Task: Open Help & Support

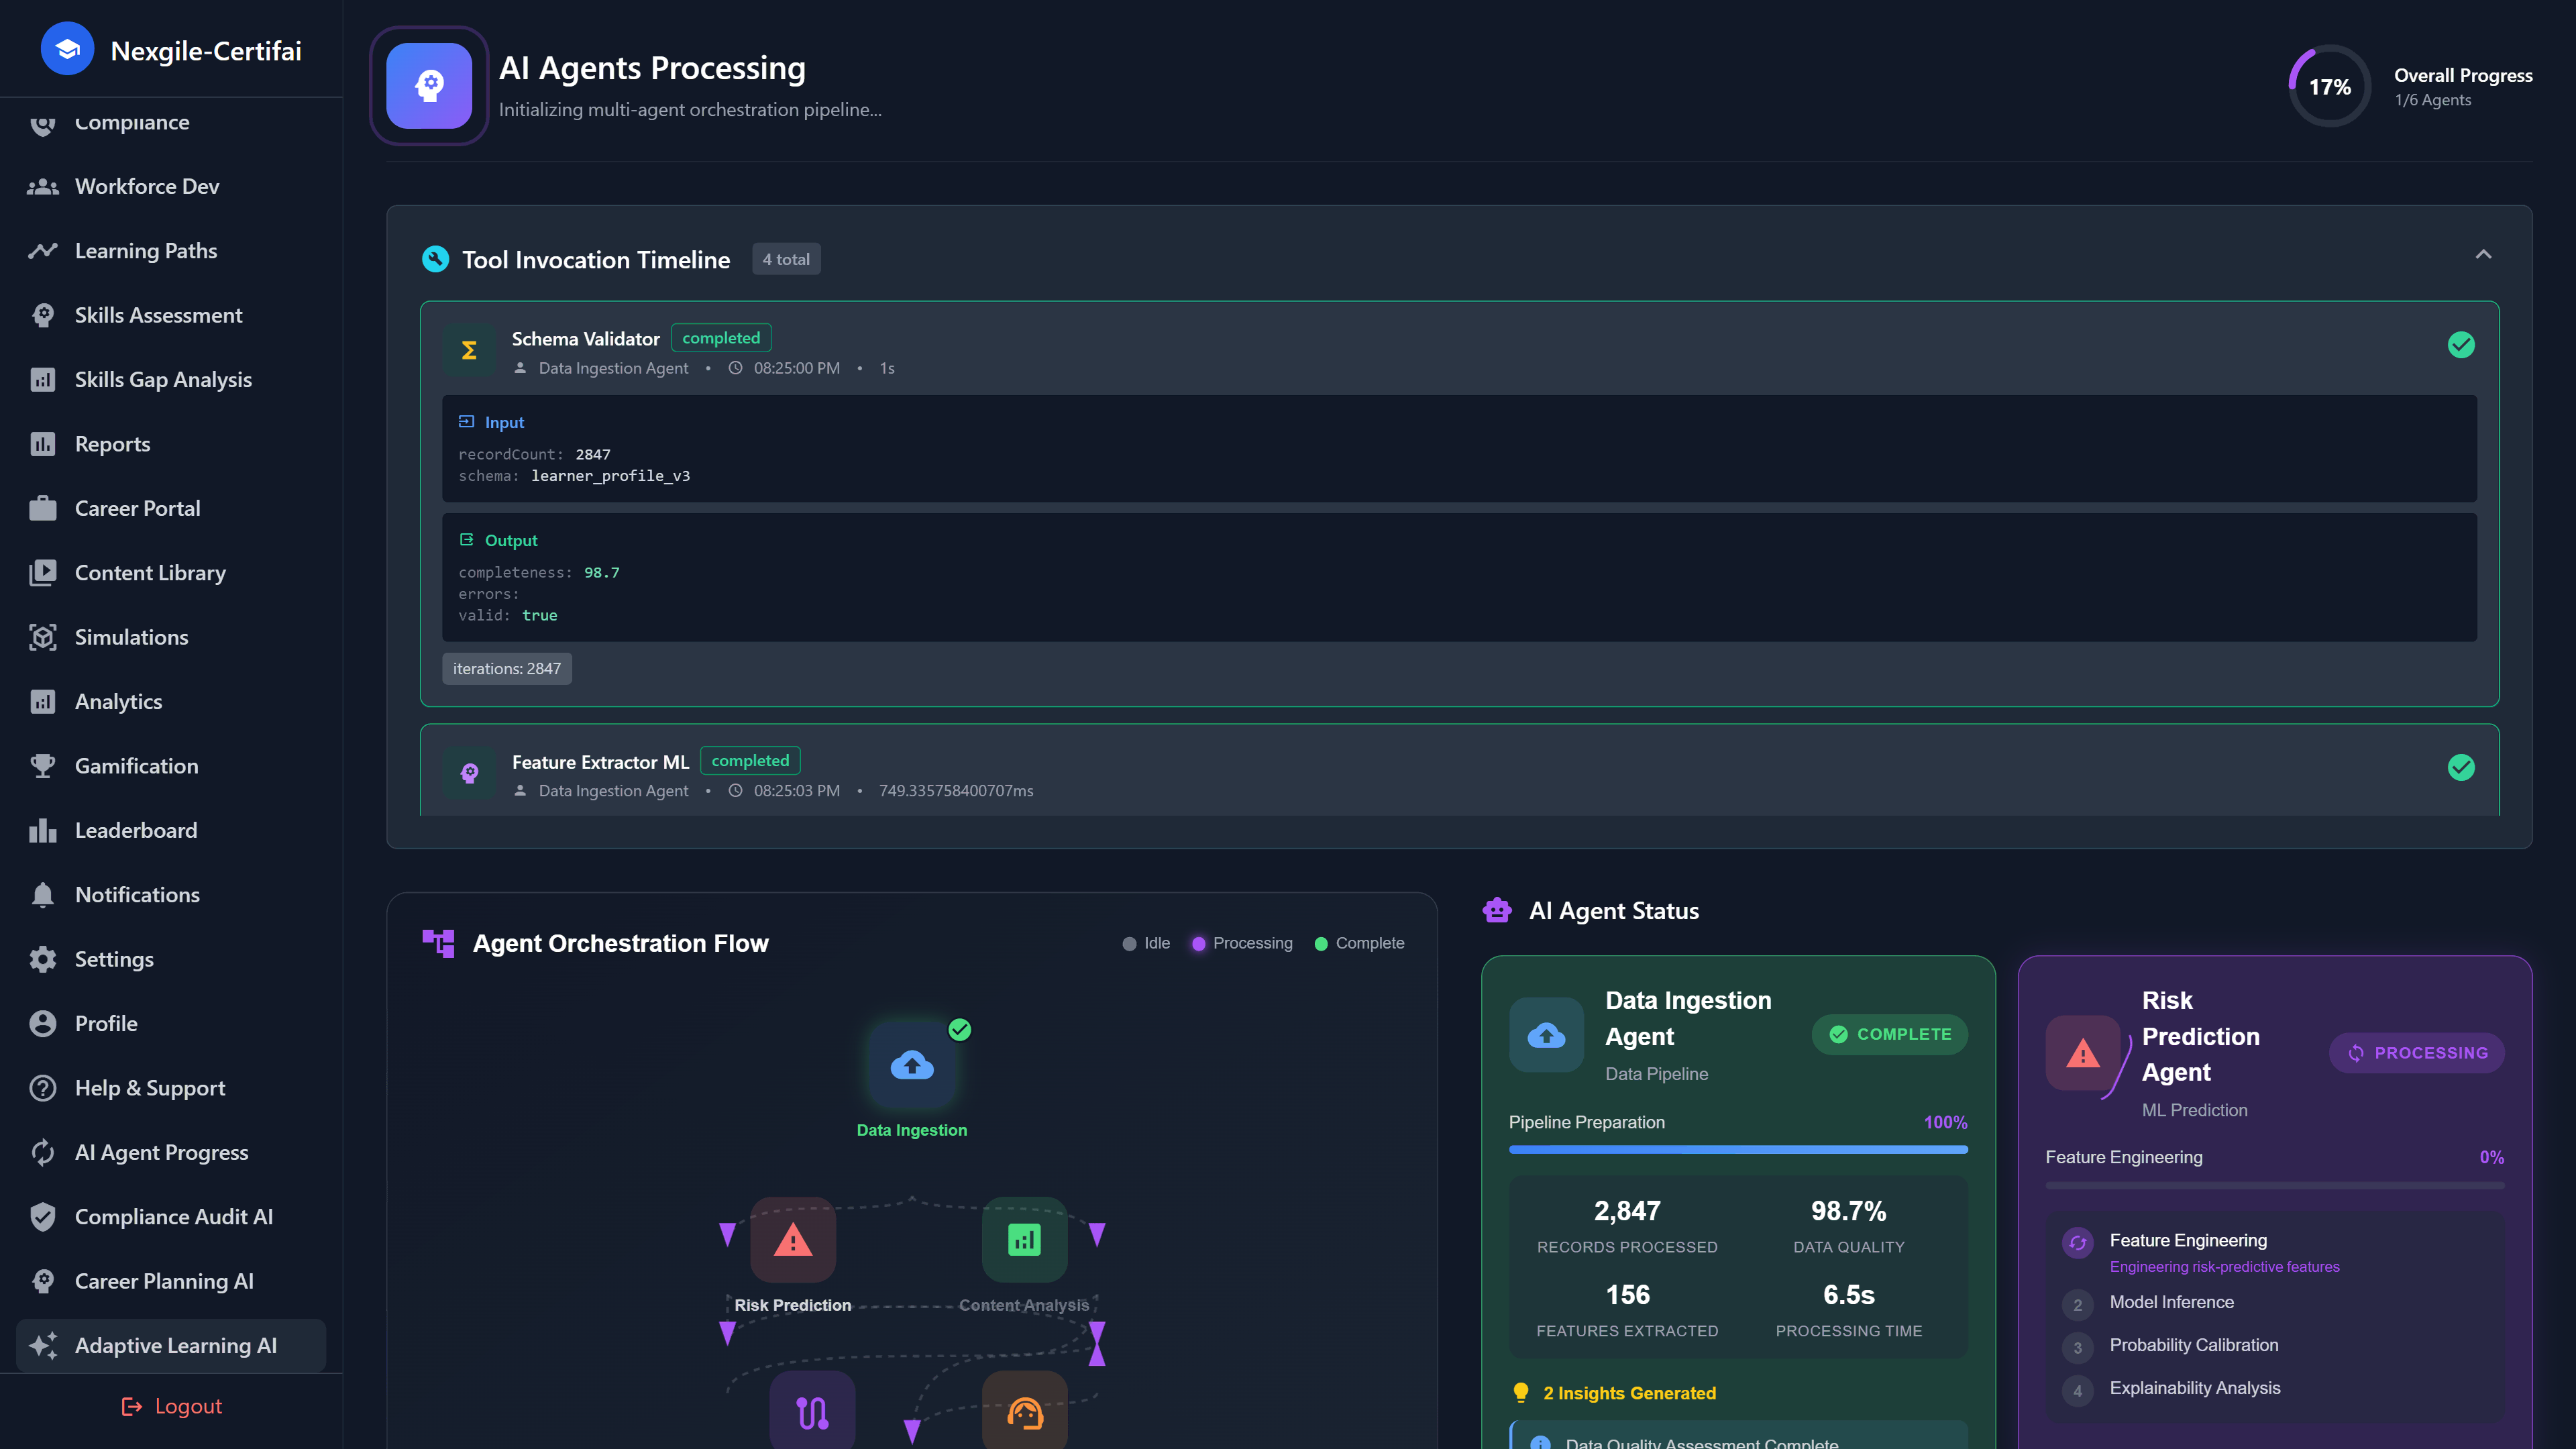Action: (149, 1087)
